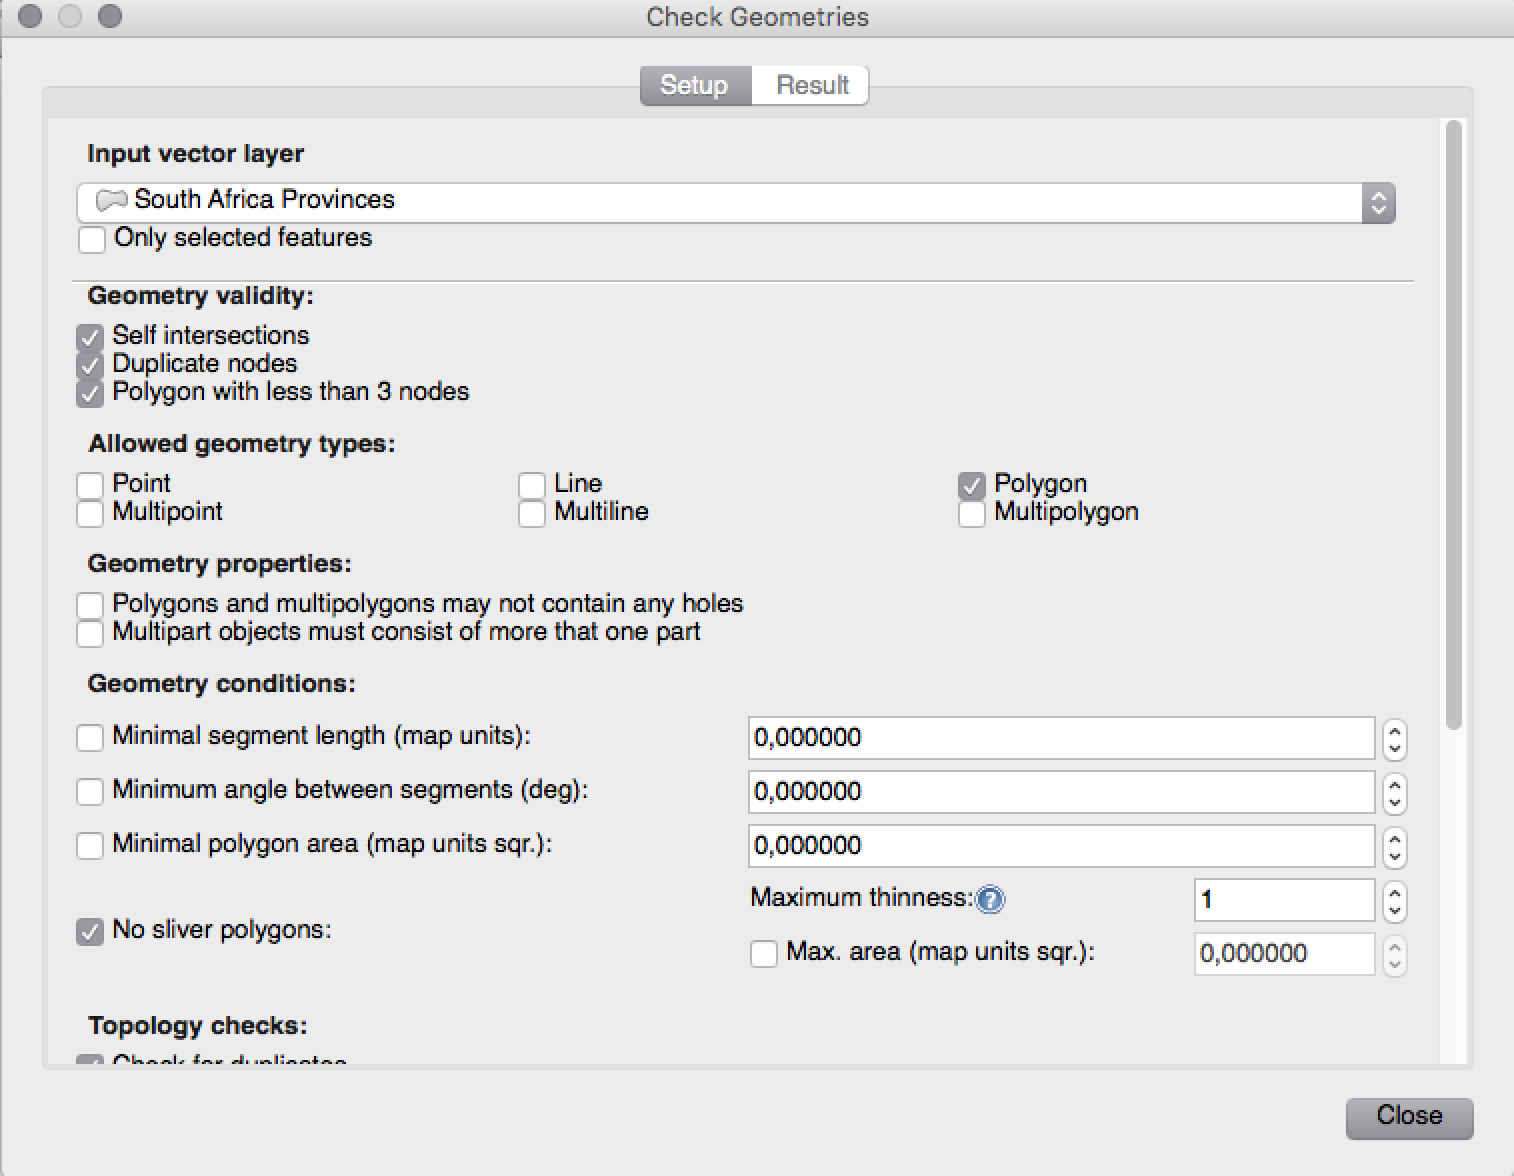Switch to the Result tab
The width and height of the screenshot is (1514, 1176).
[811, 85]
